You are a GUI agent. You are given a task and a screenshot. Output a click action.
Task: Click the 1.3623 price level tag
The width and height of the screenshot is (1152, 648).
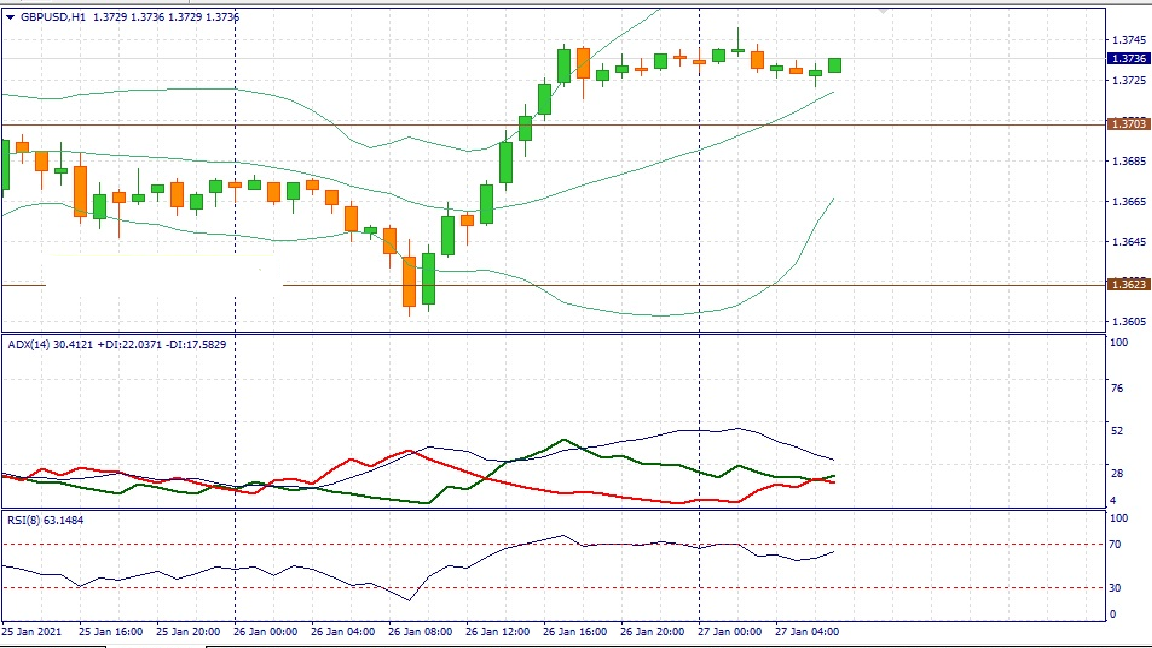point(1128,285)
